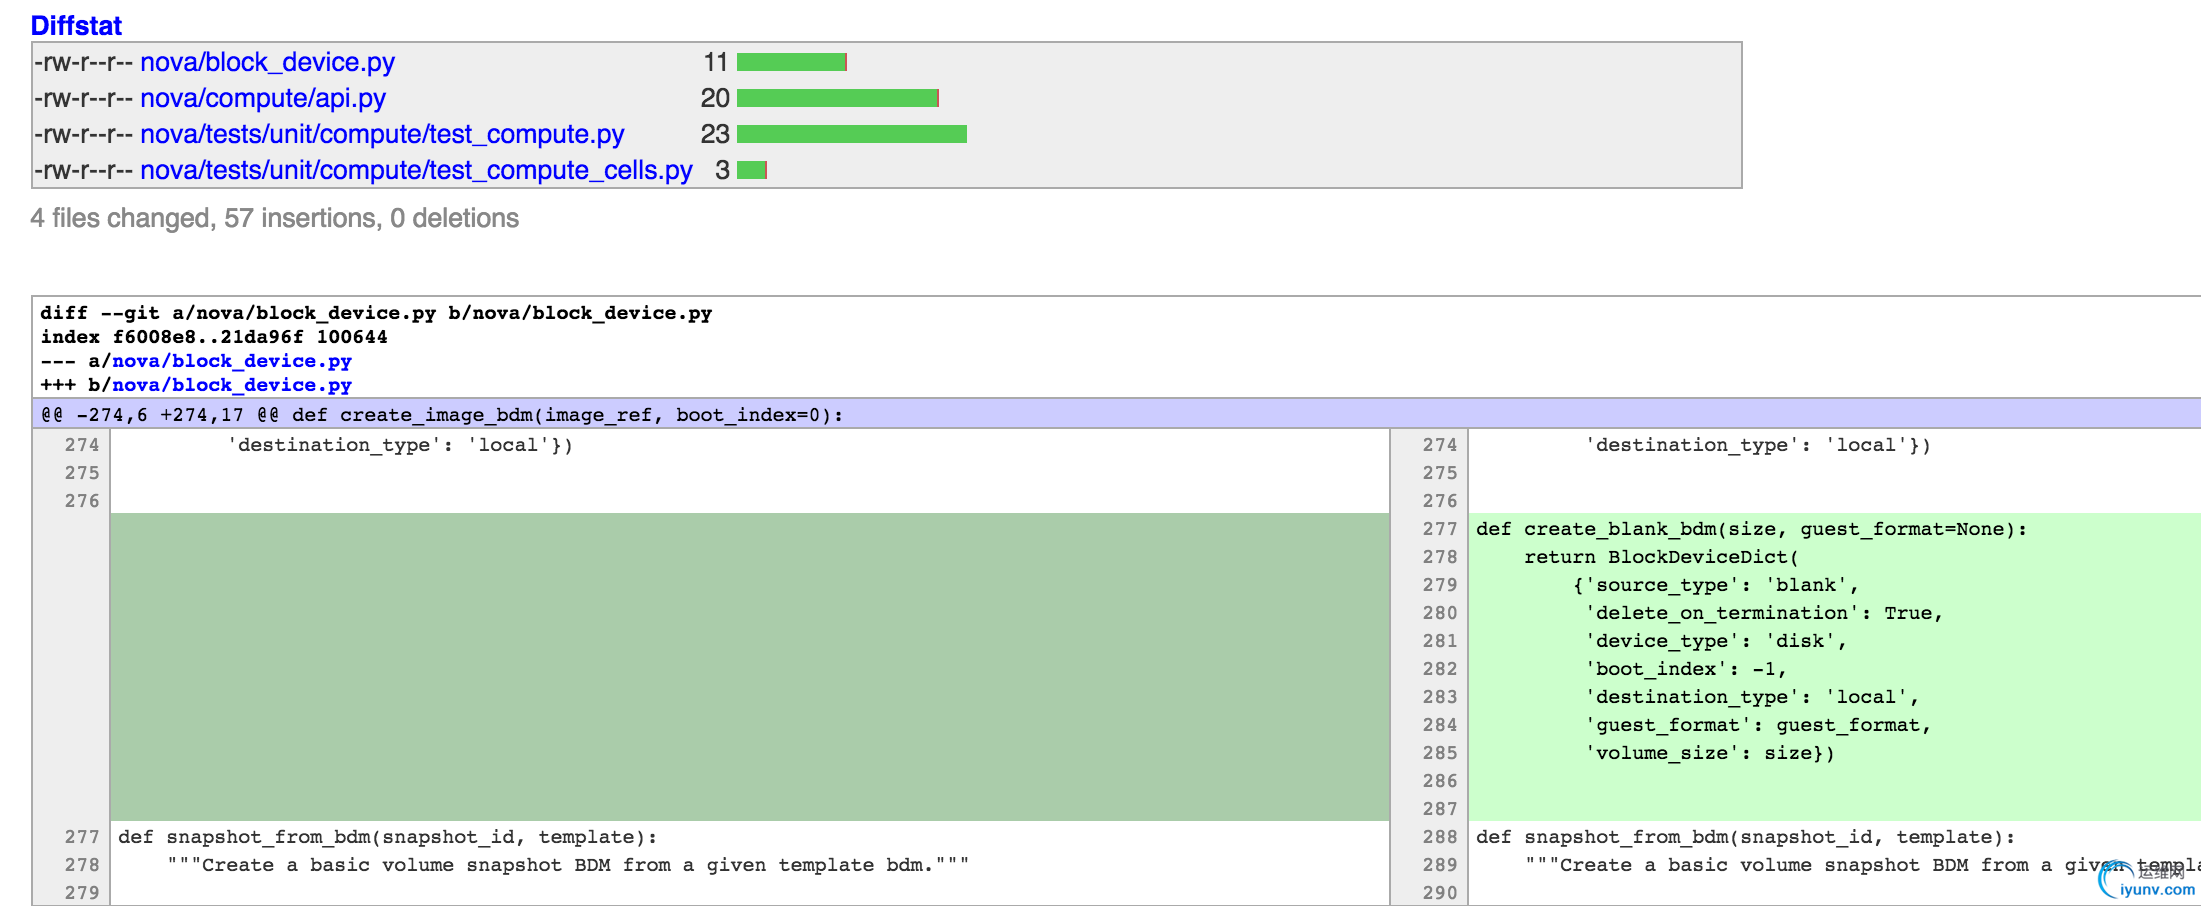Click the Diffstat heading link
Viewport: 2201px width, 906px height.
pos(76,25)
